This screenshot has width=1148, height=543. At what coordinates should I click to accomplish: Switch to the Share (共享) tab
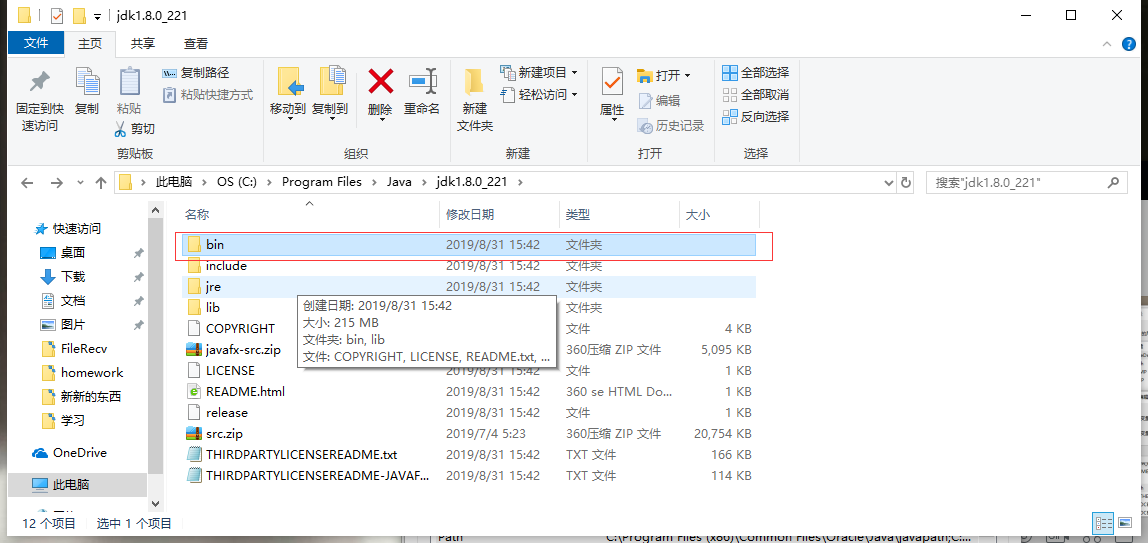click(x=143, y=44)
